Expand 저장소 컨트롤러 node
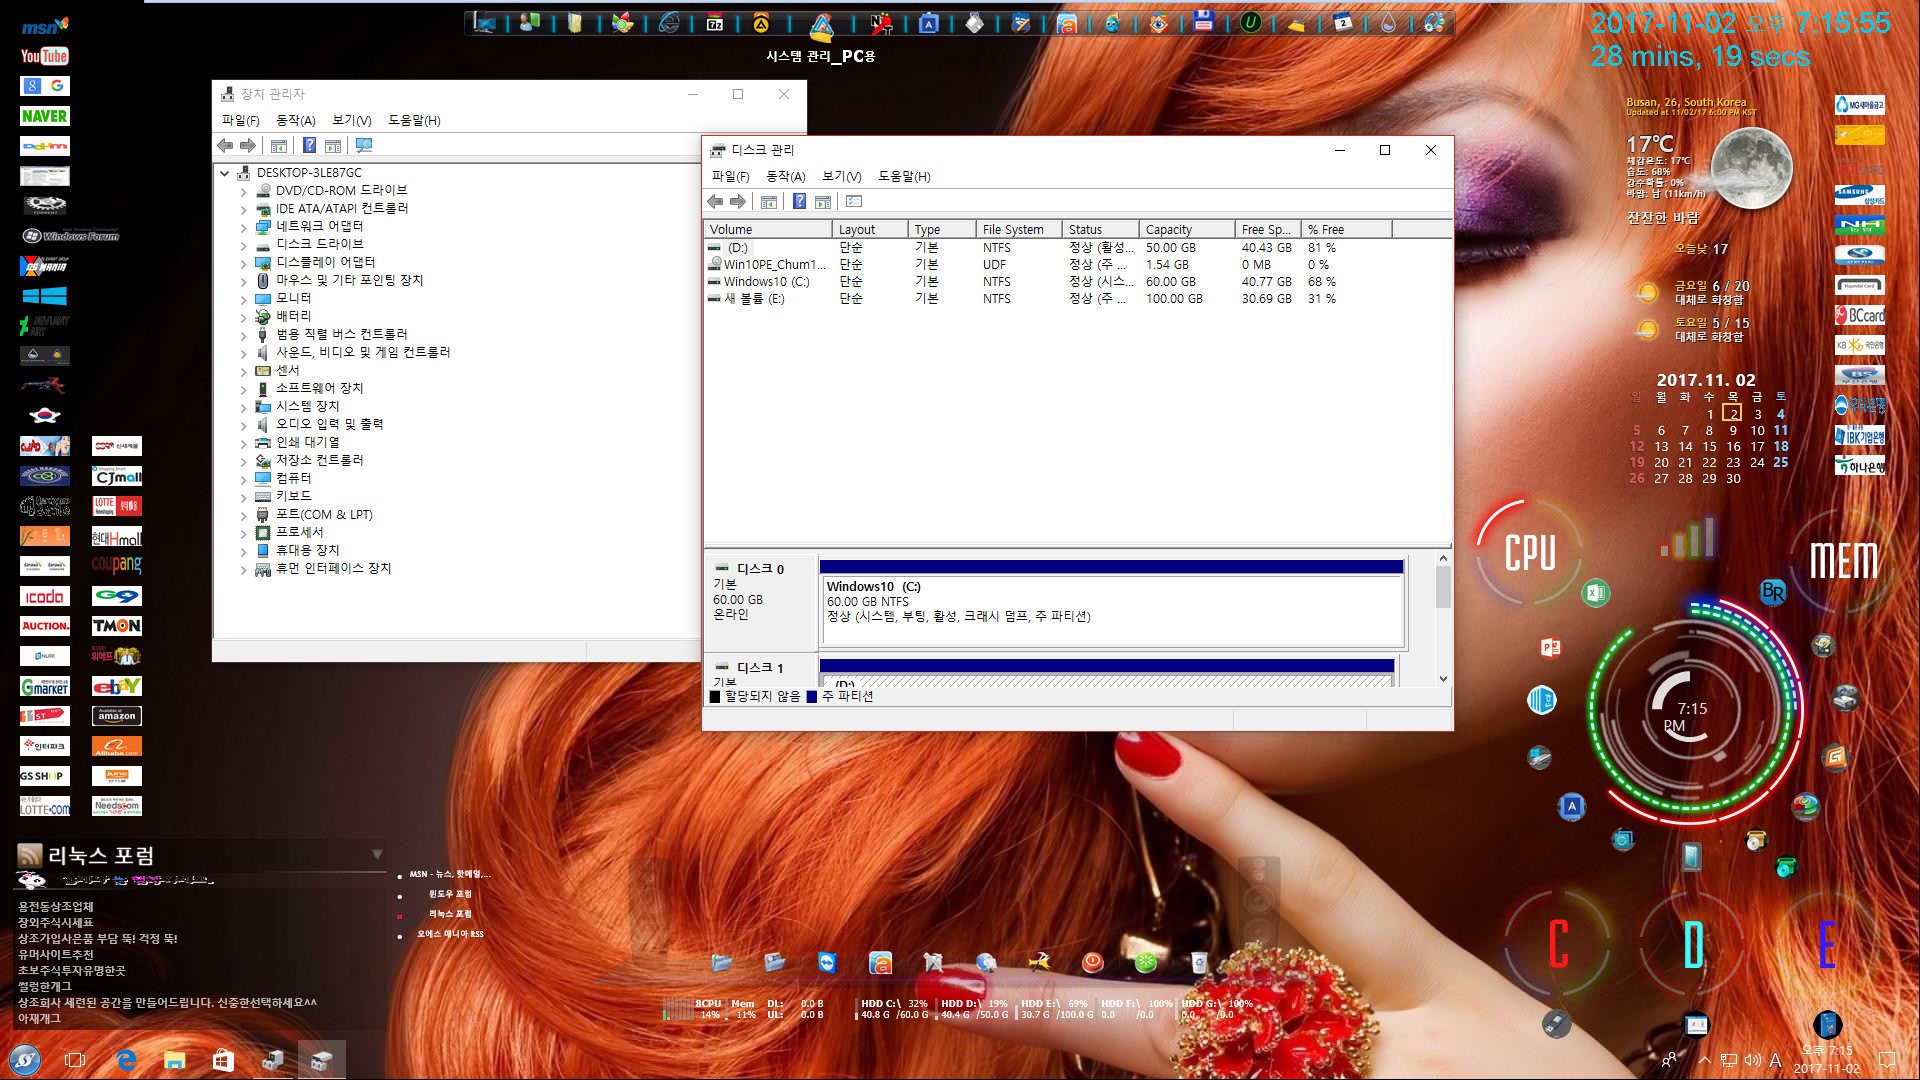Viewport: 1920px width, 1080px height. pyautogui.click(x=243, y=461)
